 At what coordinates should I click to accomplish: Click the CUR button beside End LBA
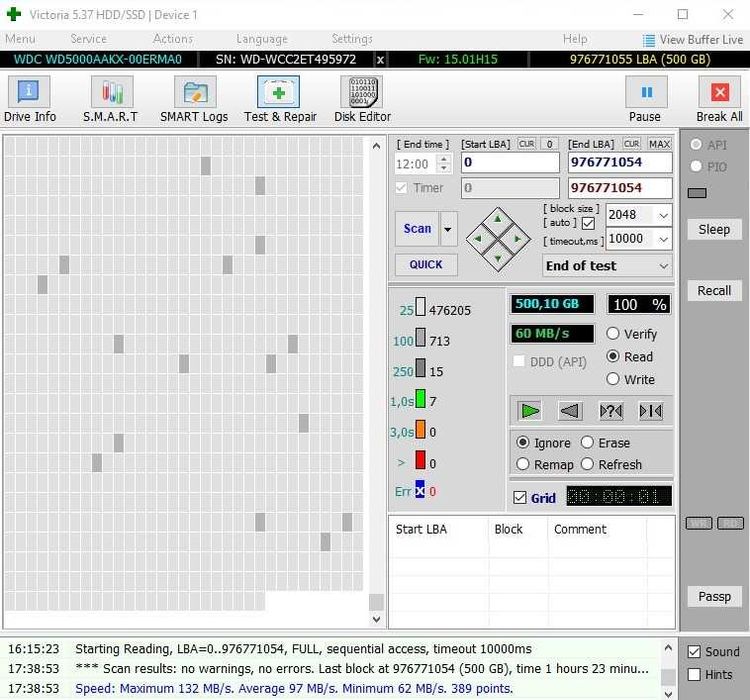[631, 144]
